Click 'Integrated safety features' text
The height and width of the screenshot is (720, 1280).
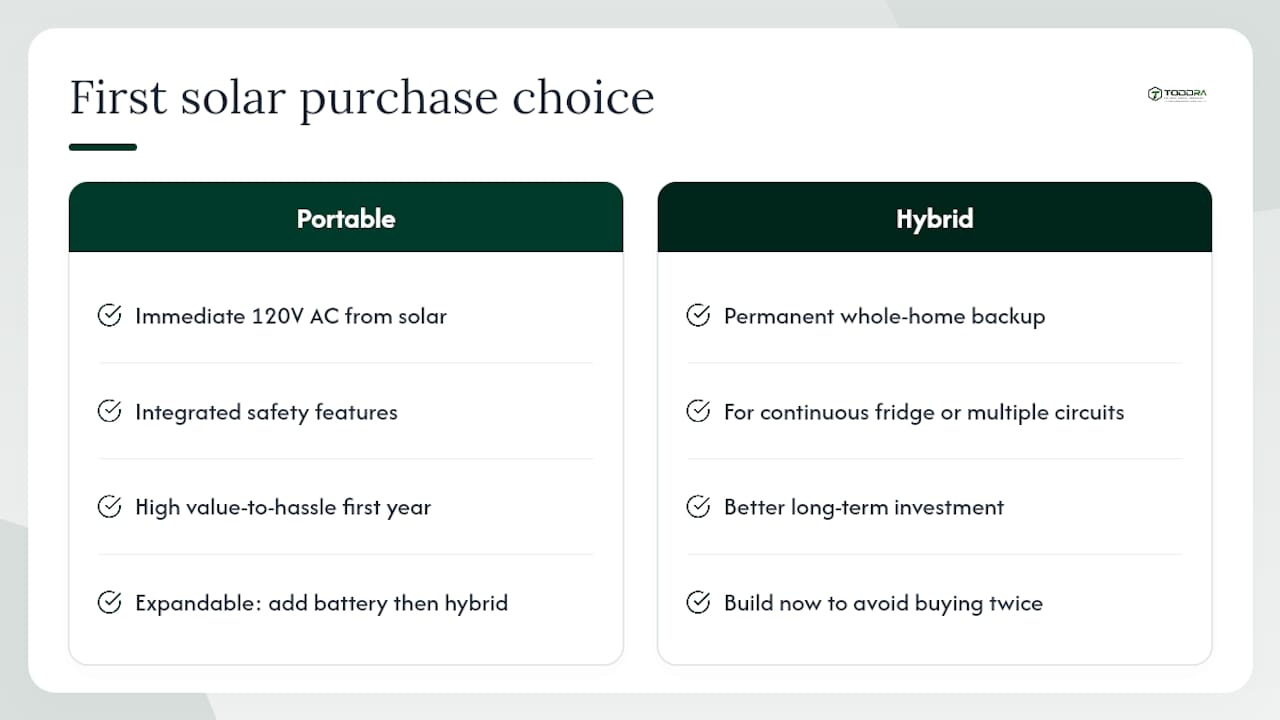pyautogui.click(x=266, y=412)
